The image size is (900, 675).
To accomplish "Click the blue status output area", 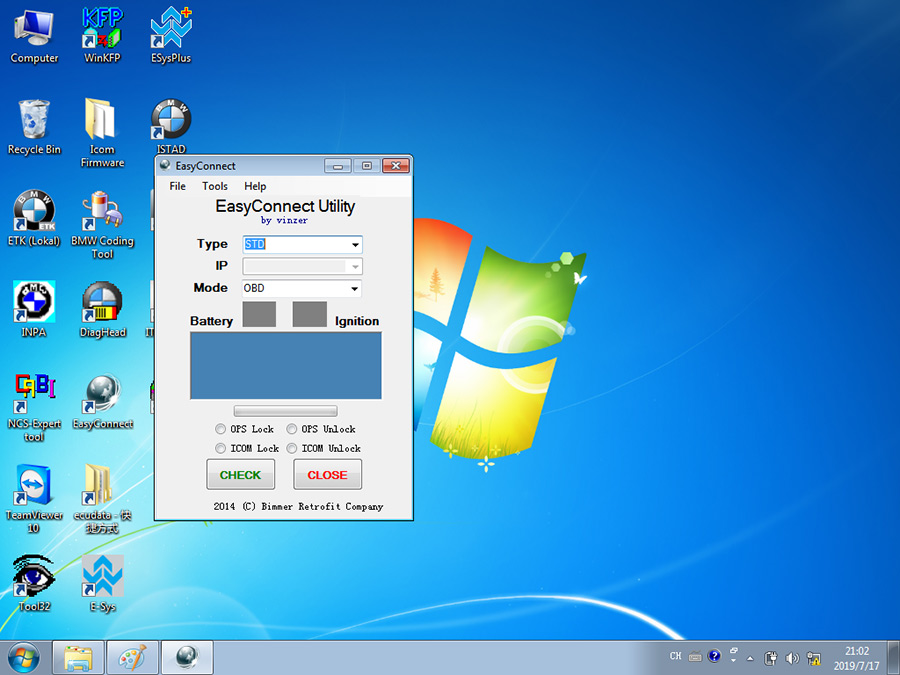I will [x=286, y=366].
